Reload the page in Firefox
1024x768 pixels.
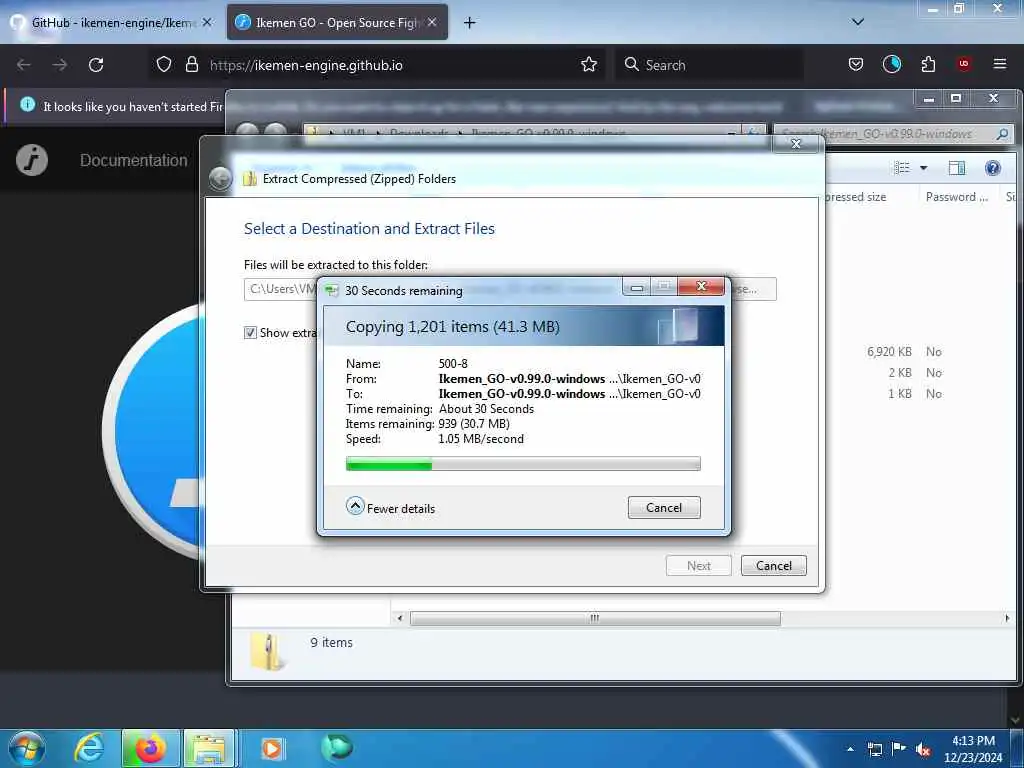tap(96, 65)
